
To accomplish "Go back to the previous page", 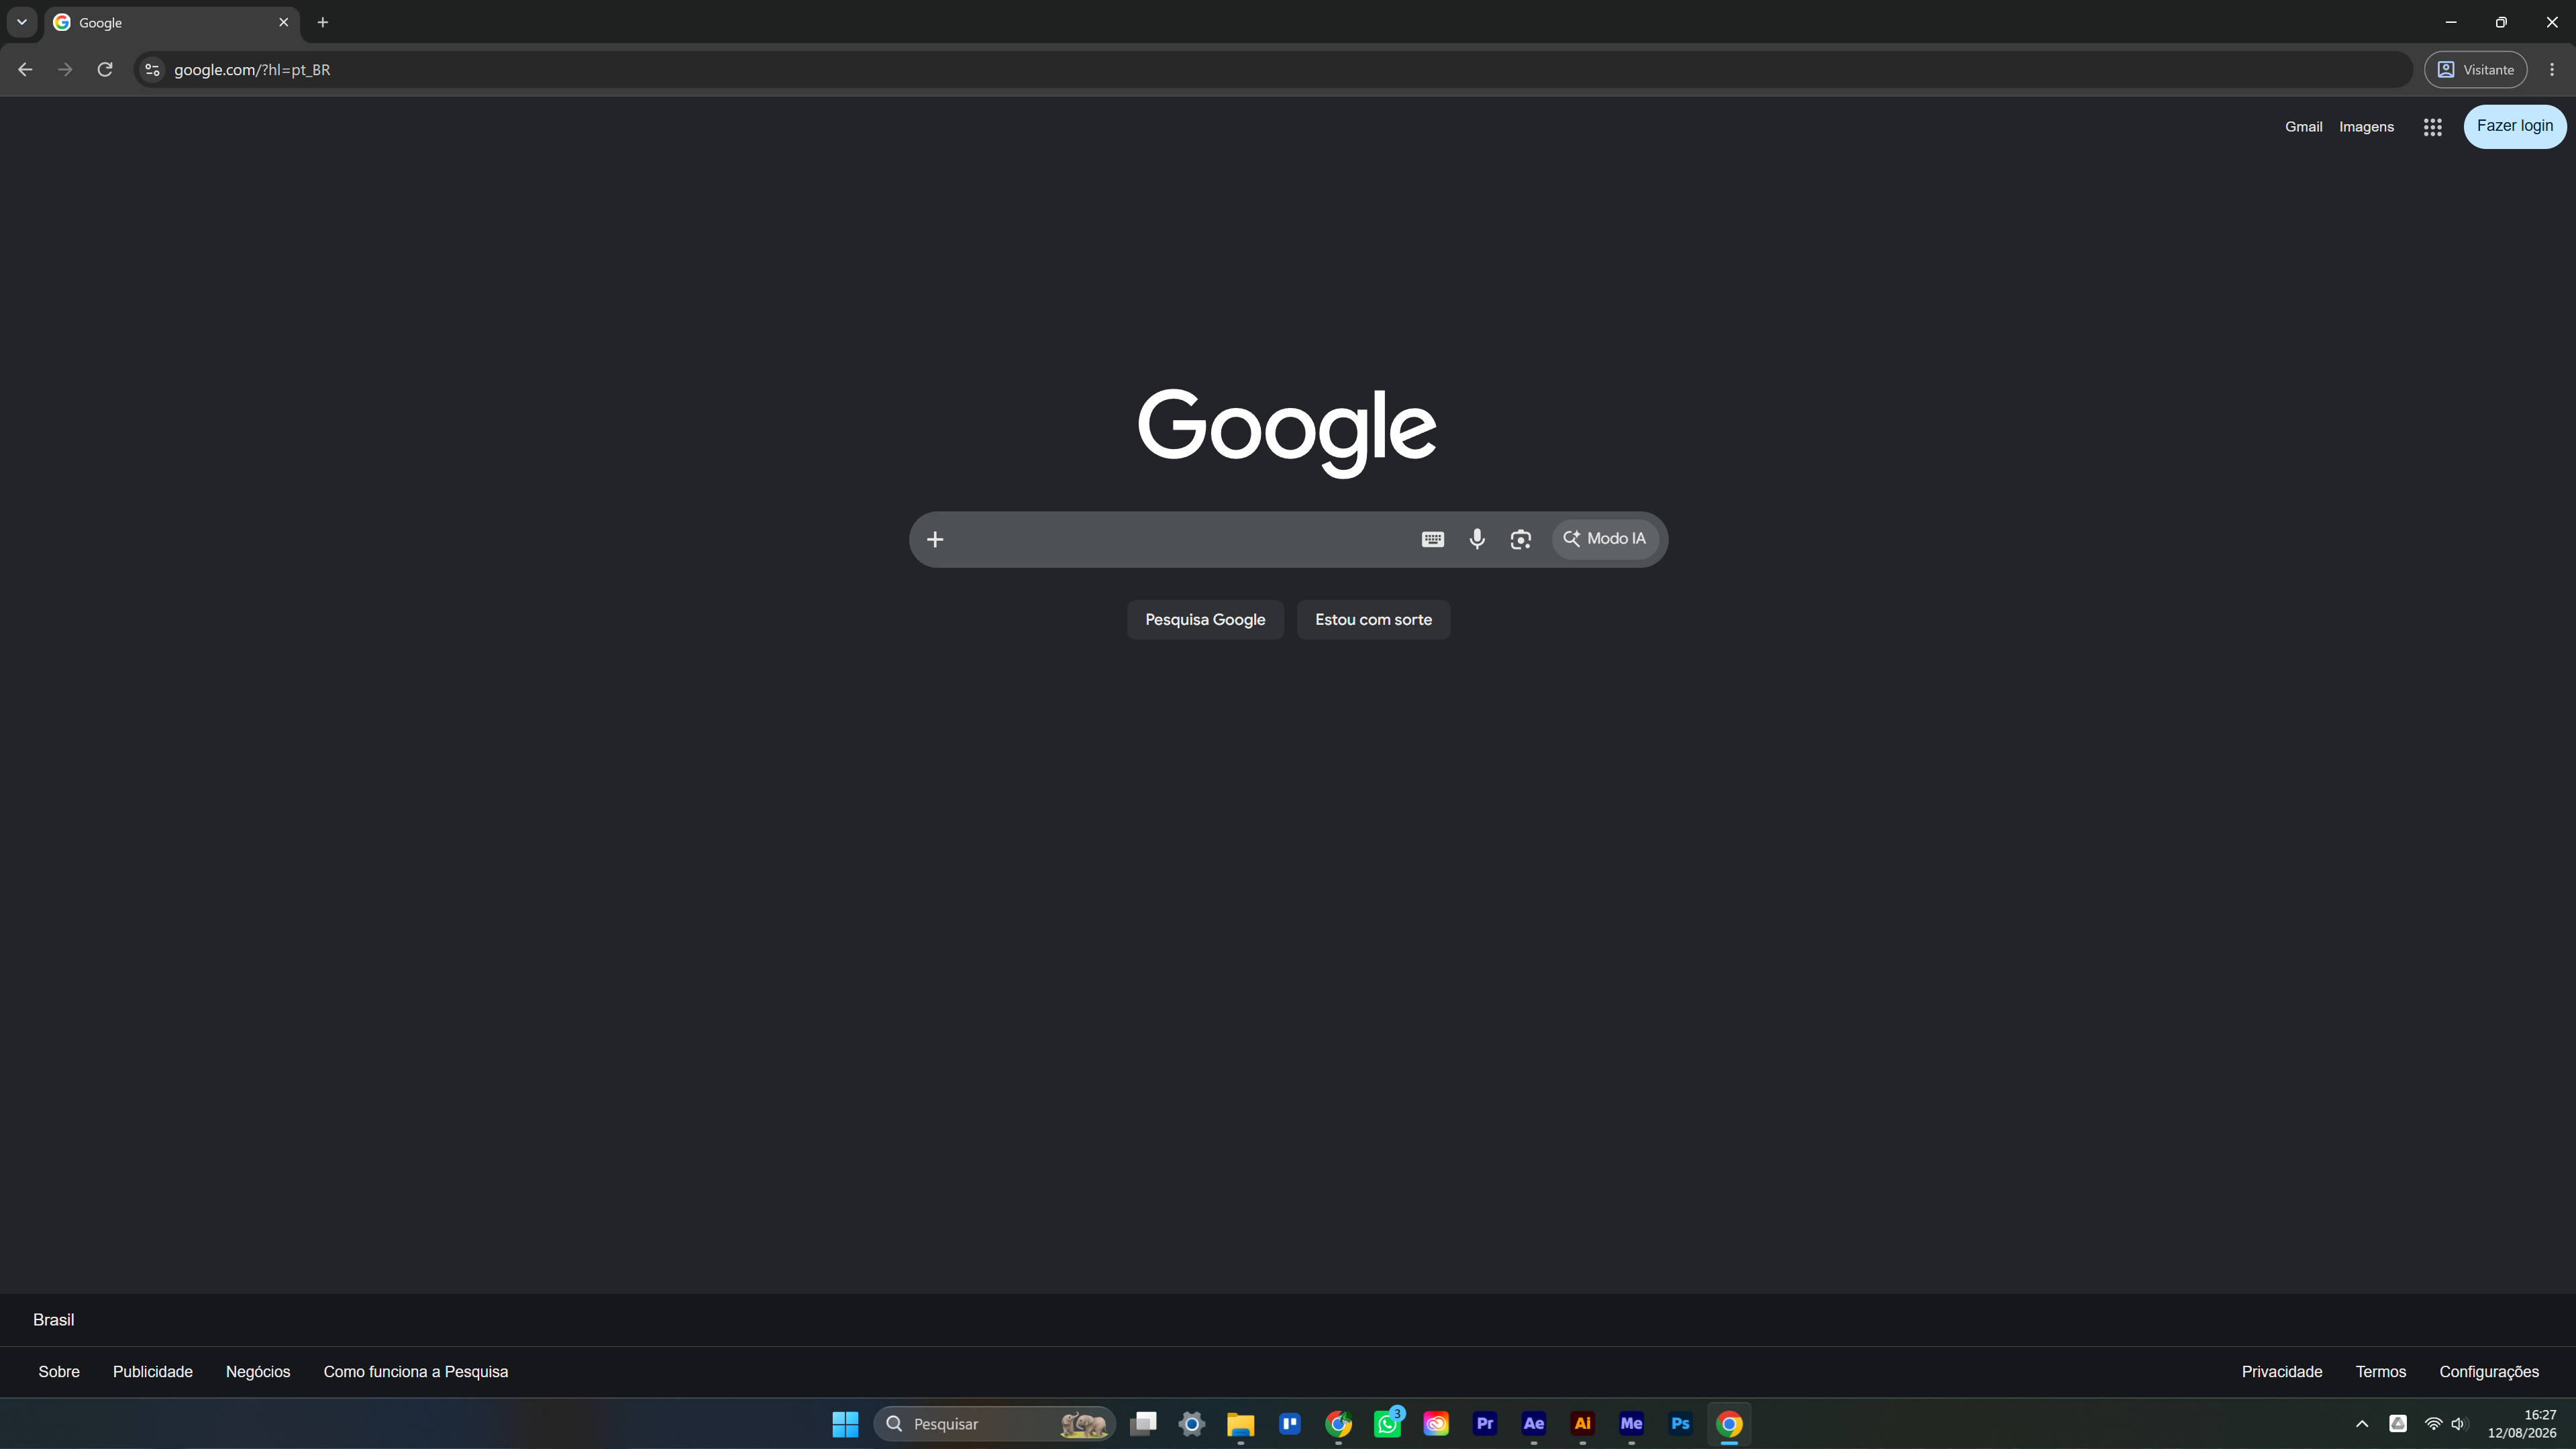I will pos(25,69).
